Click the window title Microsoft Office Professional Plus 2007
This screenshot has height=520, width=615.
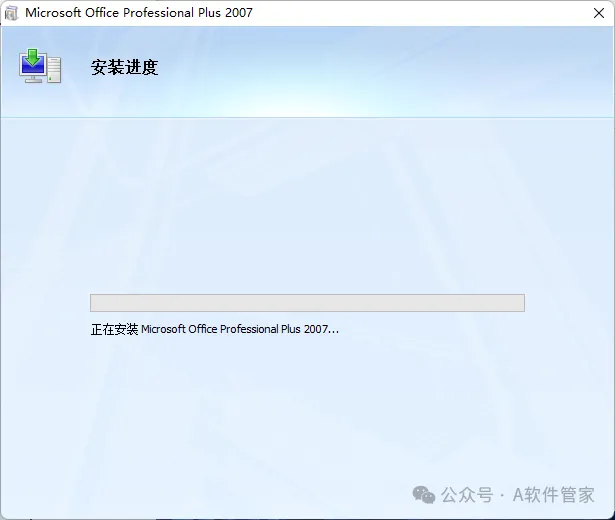139,13
